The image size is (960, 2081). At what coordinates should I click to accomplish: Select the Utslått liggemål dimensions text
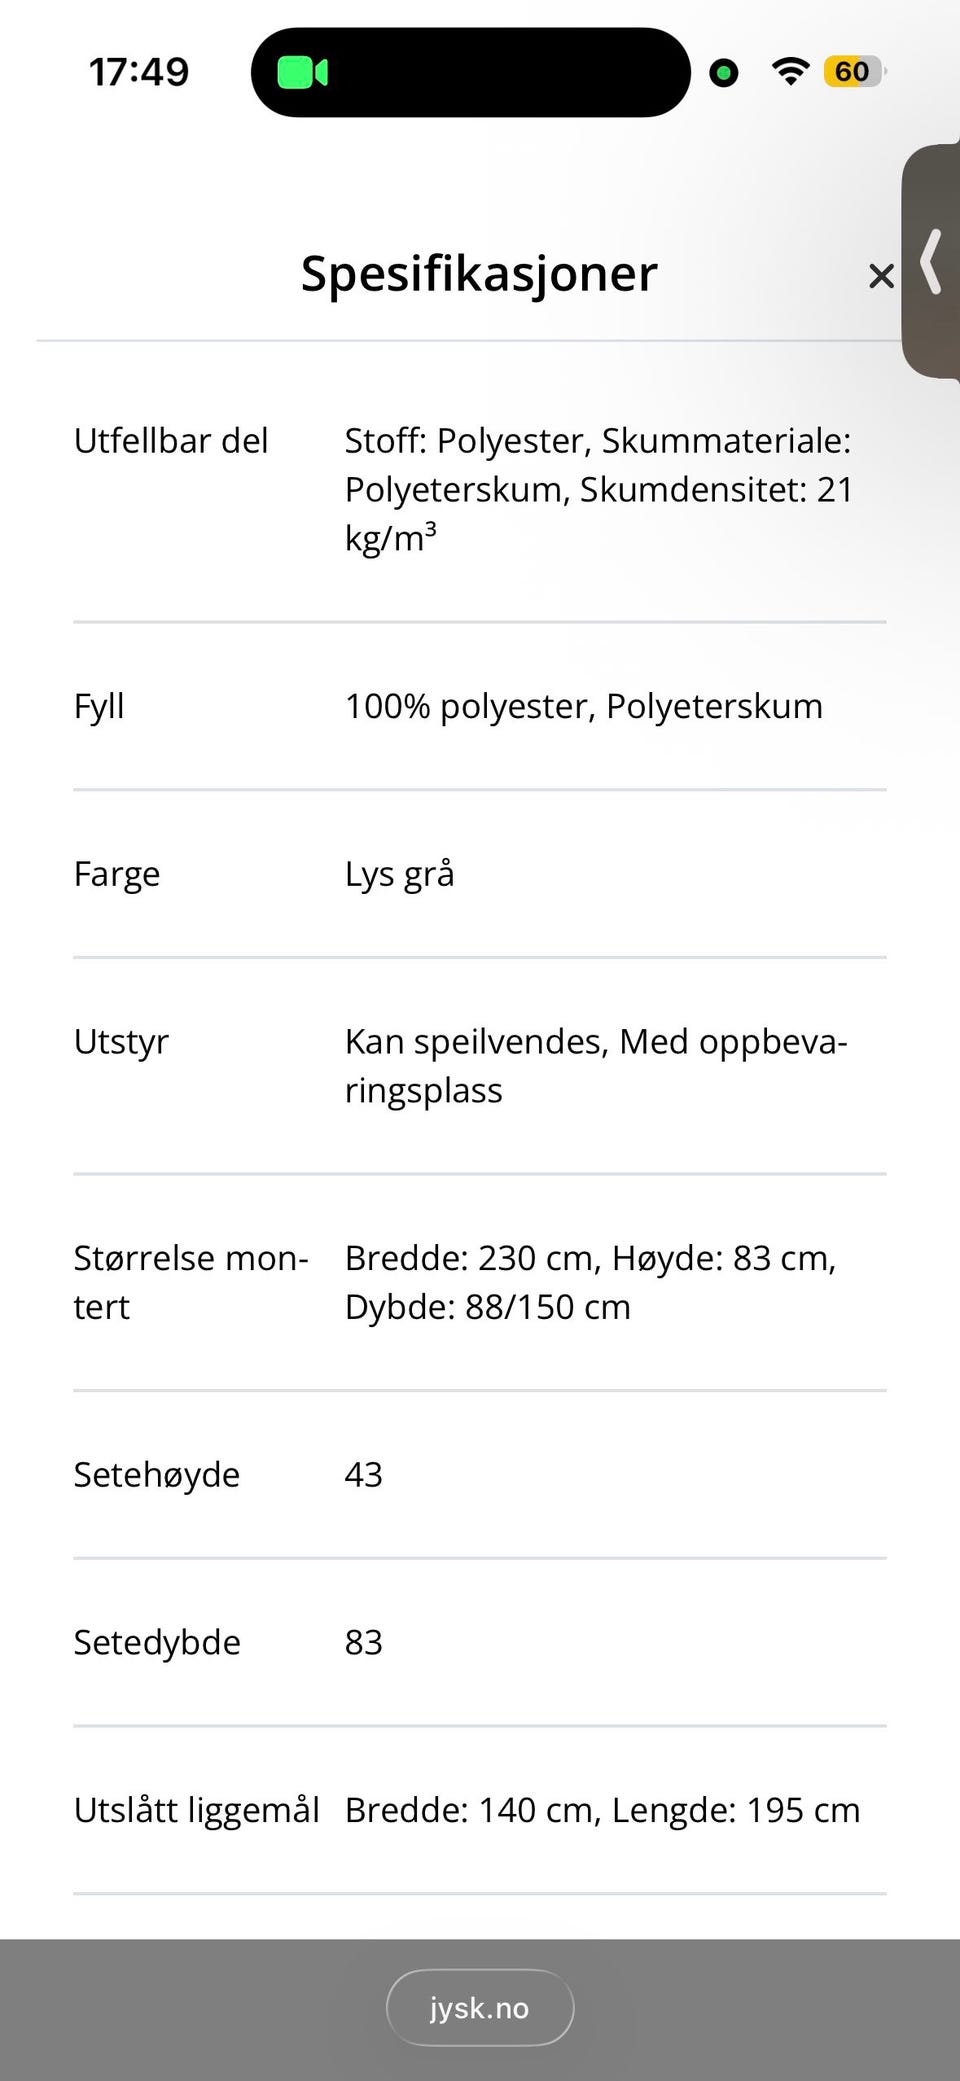tap(602, 1811)
